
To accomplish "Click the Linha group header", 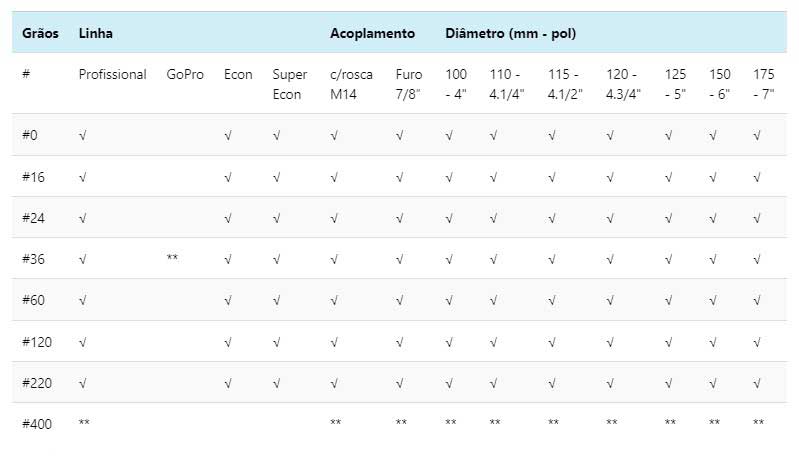I will 95,33.
